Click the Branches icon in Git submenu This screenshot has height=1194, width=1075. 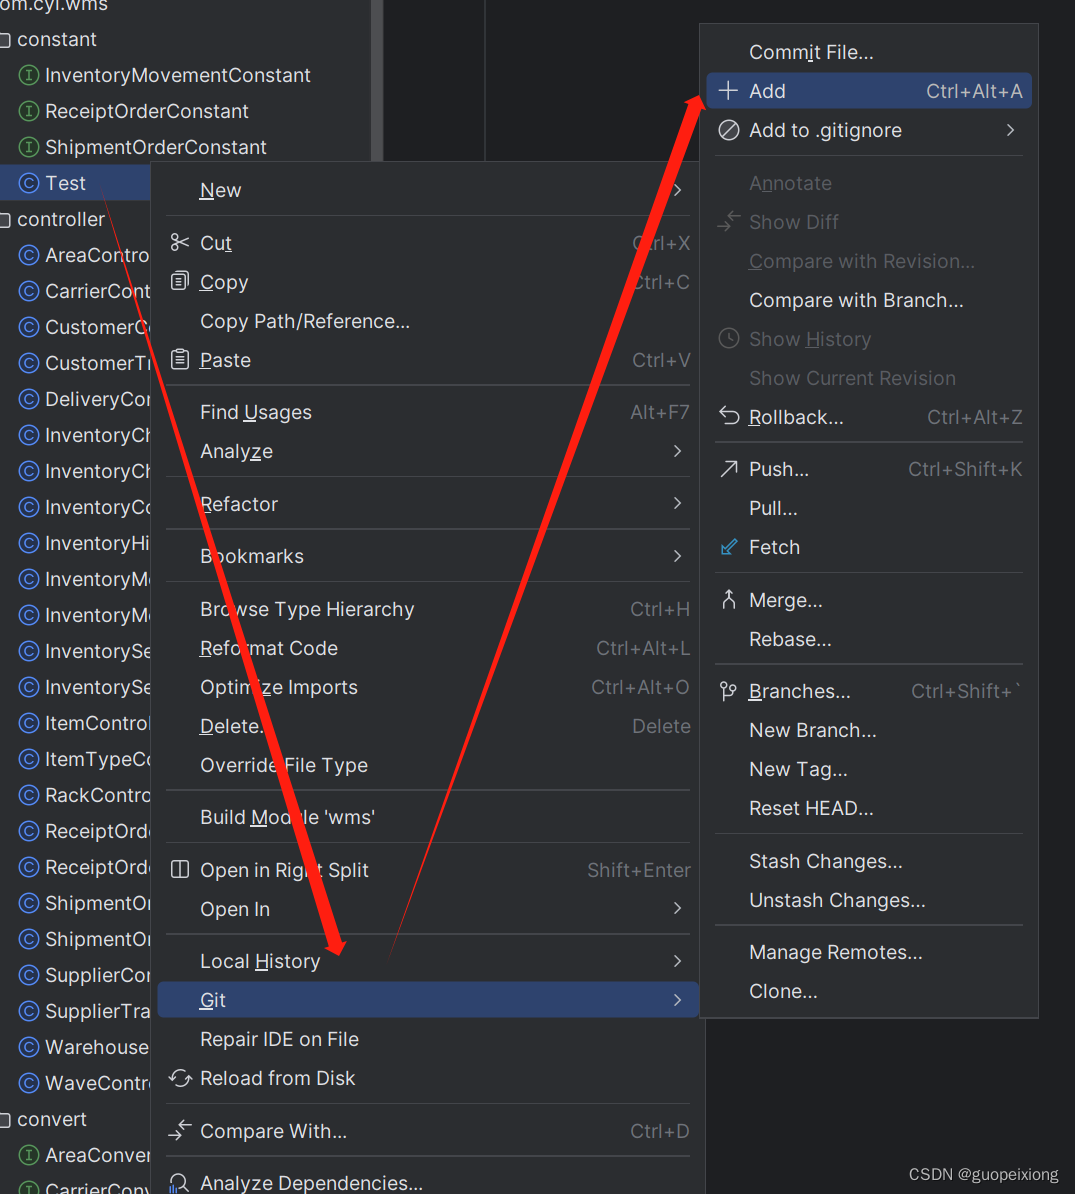(x=728, y=691)
